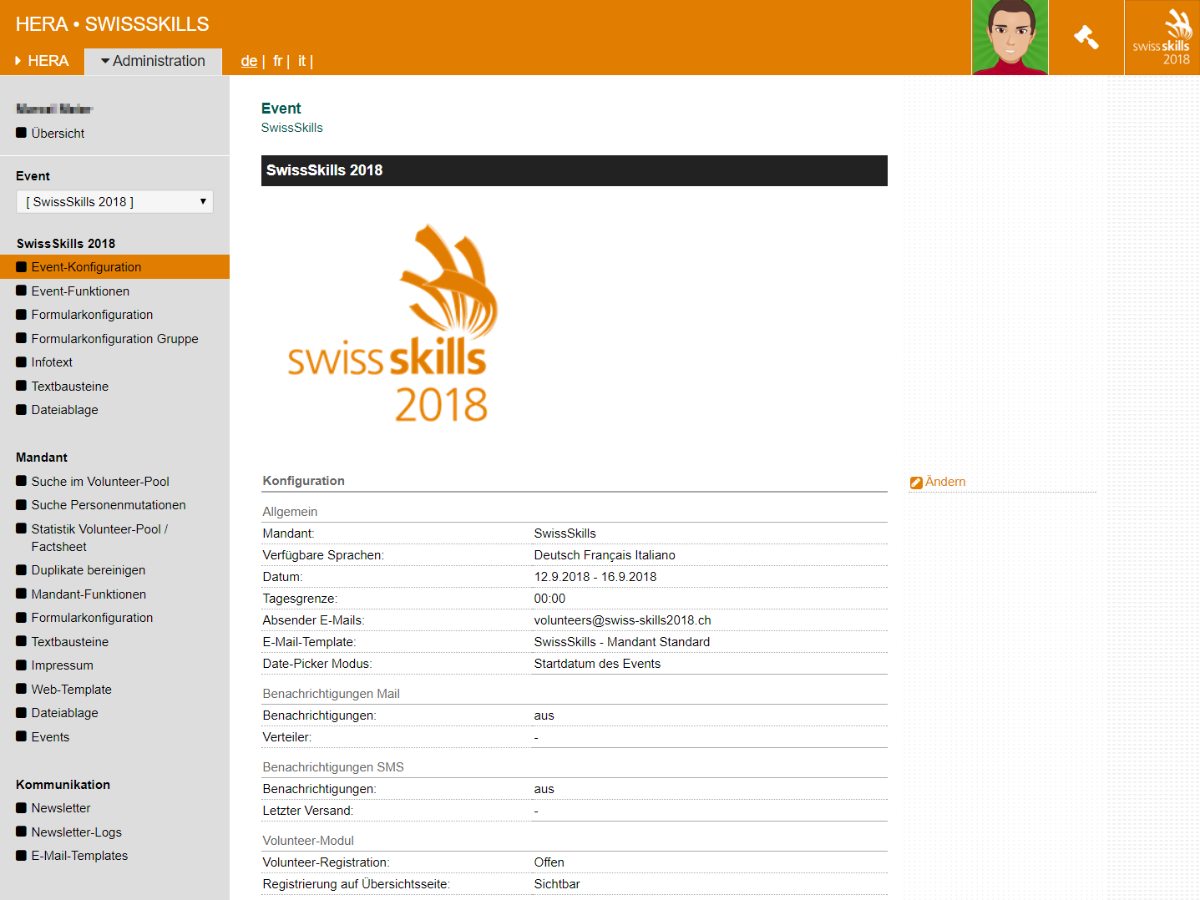Open Infotext menu entry
The height and width of the screenshot is (900, 1200).
52,363
